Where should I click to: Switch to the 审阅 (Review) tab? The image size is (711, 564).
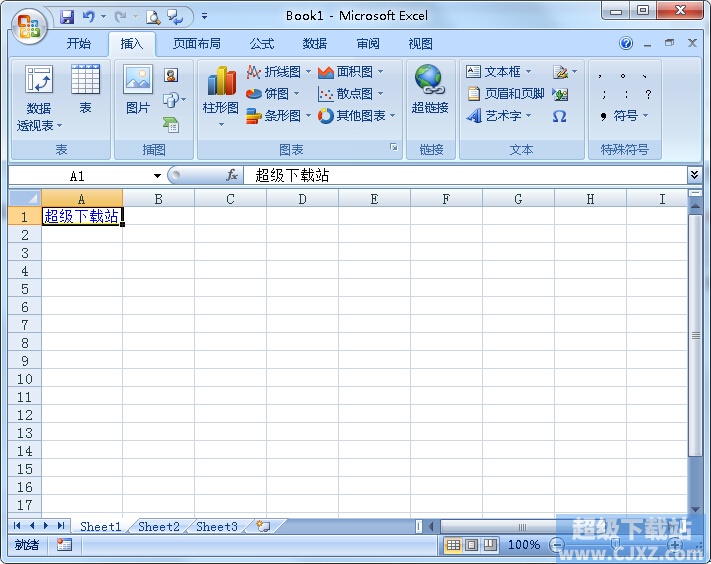[x=368, y=44]
